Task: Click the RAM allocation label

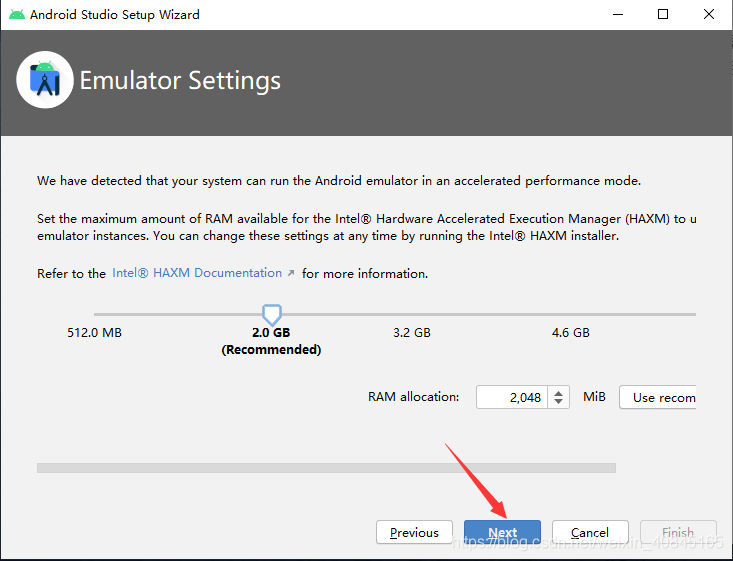Action: (x=414, y=397)
